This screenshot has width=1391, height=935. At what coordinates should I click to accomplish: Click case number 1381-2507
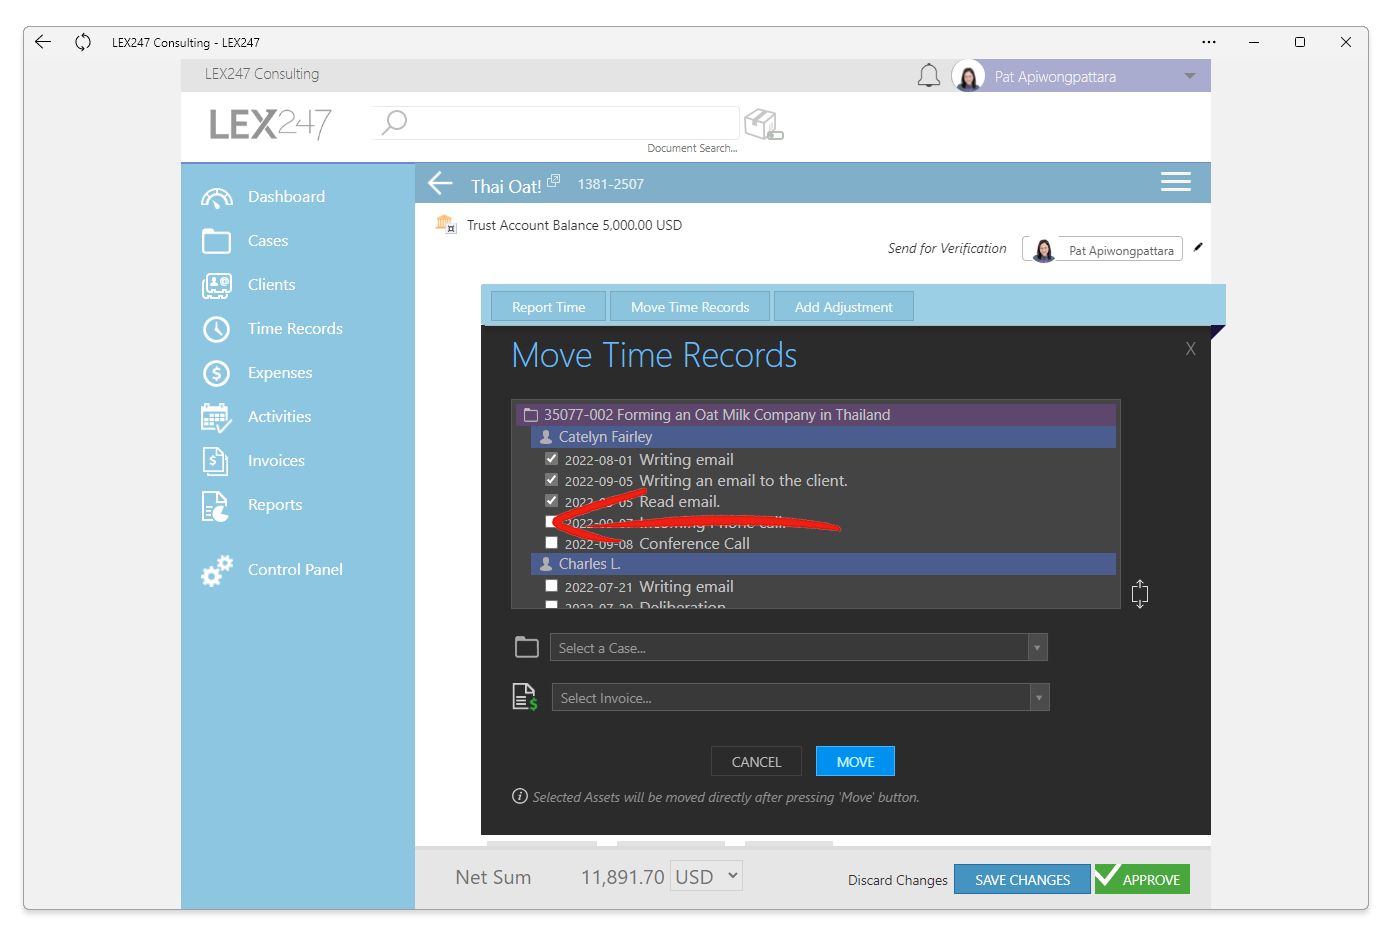coord(611,184)
